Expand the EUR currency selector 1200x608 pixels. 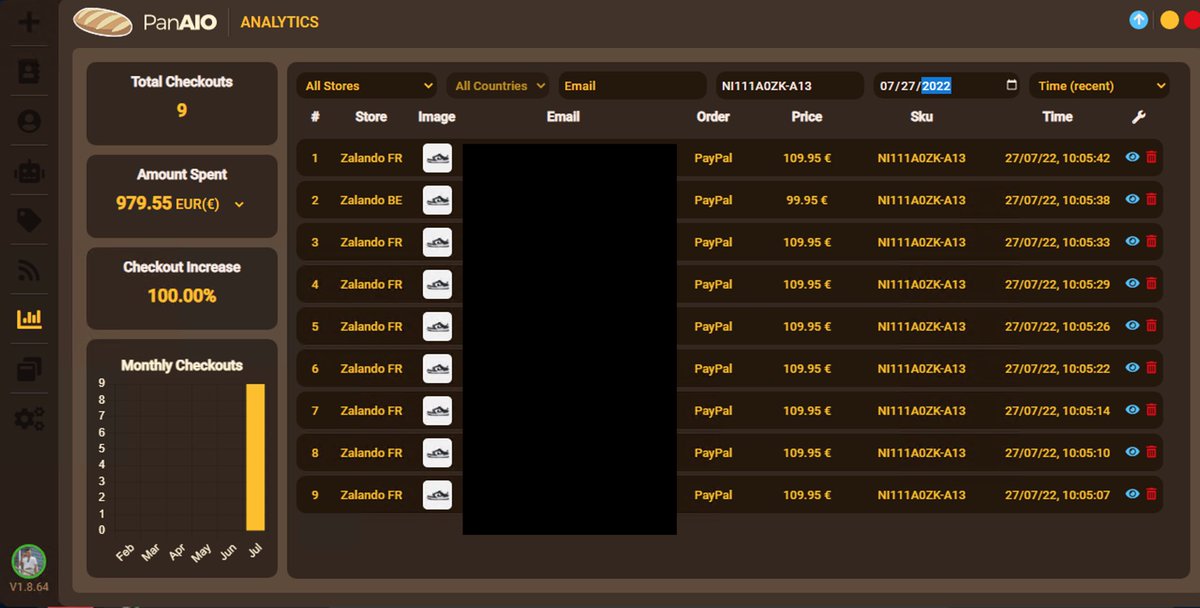click(x=238, y=204)
